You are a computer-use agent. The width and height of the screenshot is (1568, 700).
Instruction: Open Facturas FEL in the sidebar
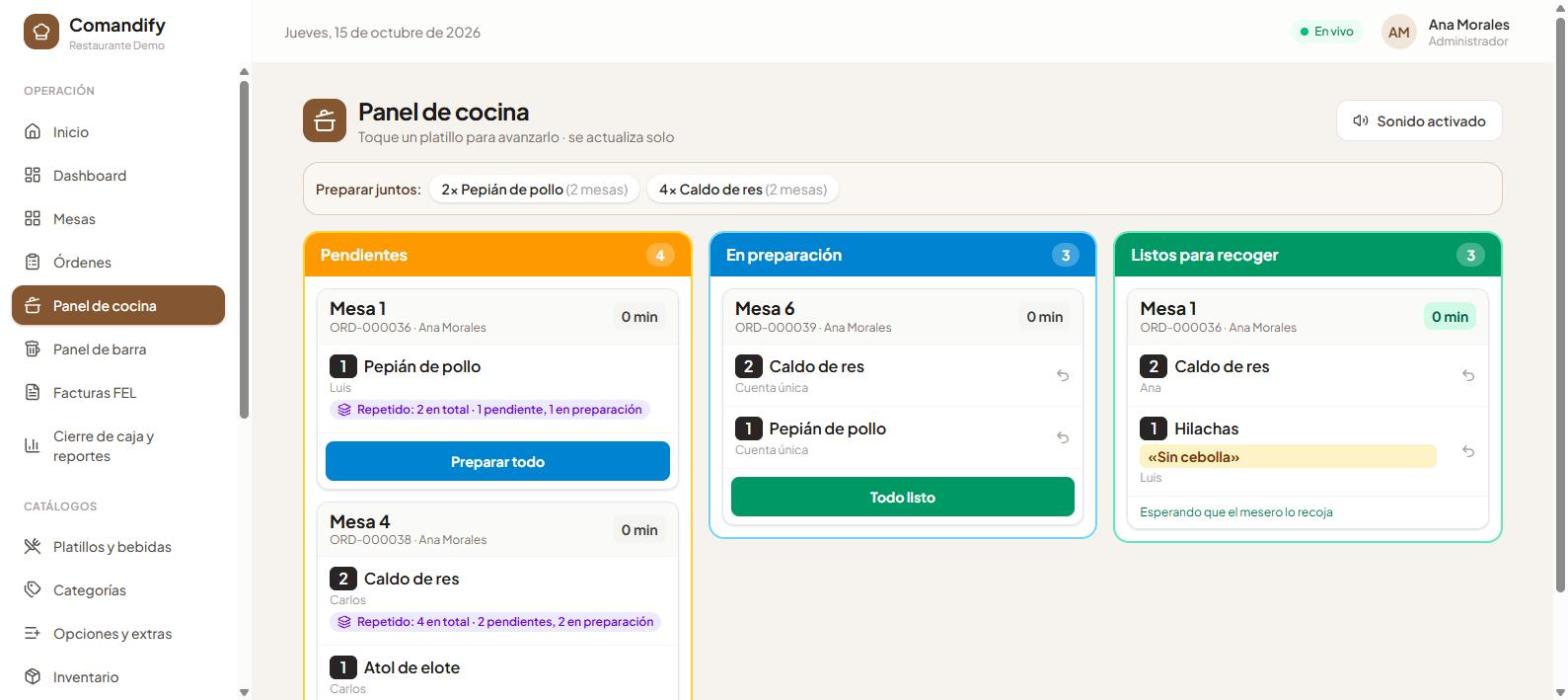pos(118,393)
